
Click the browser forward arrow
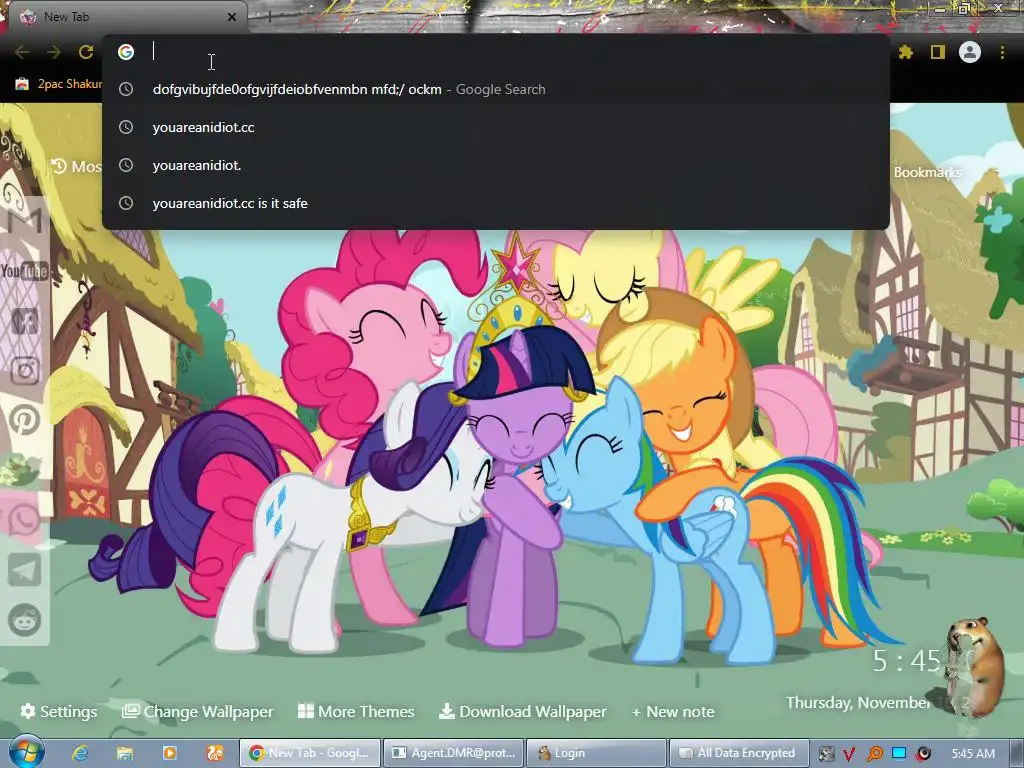pos(54,52)
